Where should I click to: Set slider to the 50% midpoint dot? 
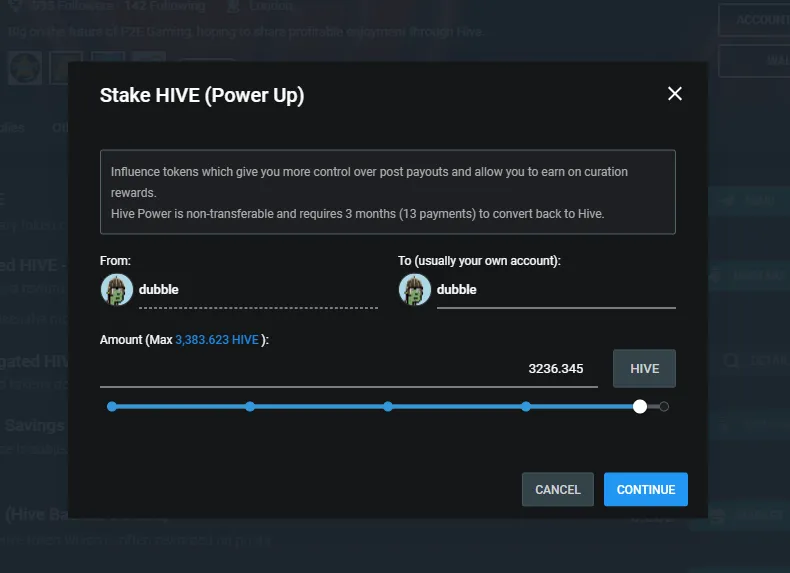point(388,406)
